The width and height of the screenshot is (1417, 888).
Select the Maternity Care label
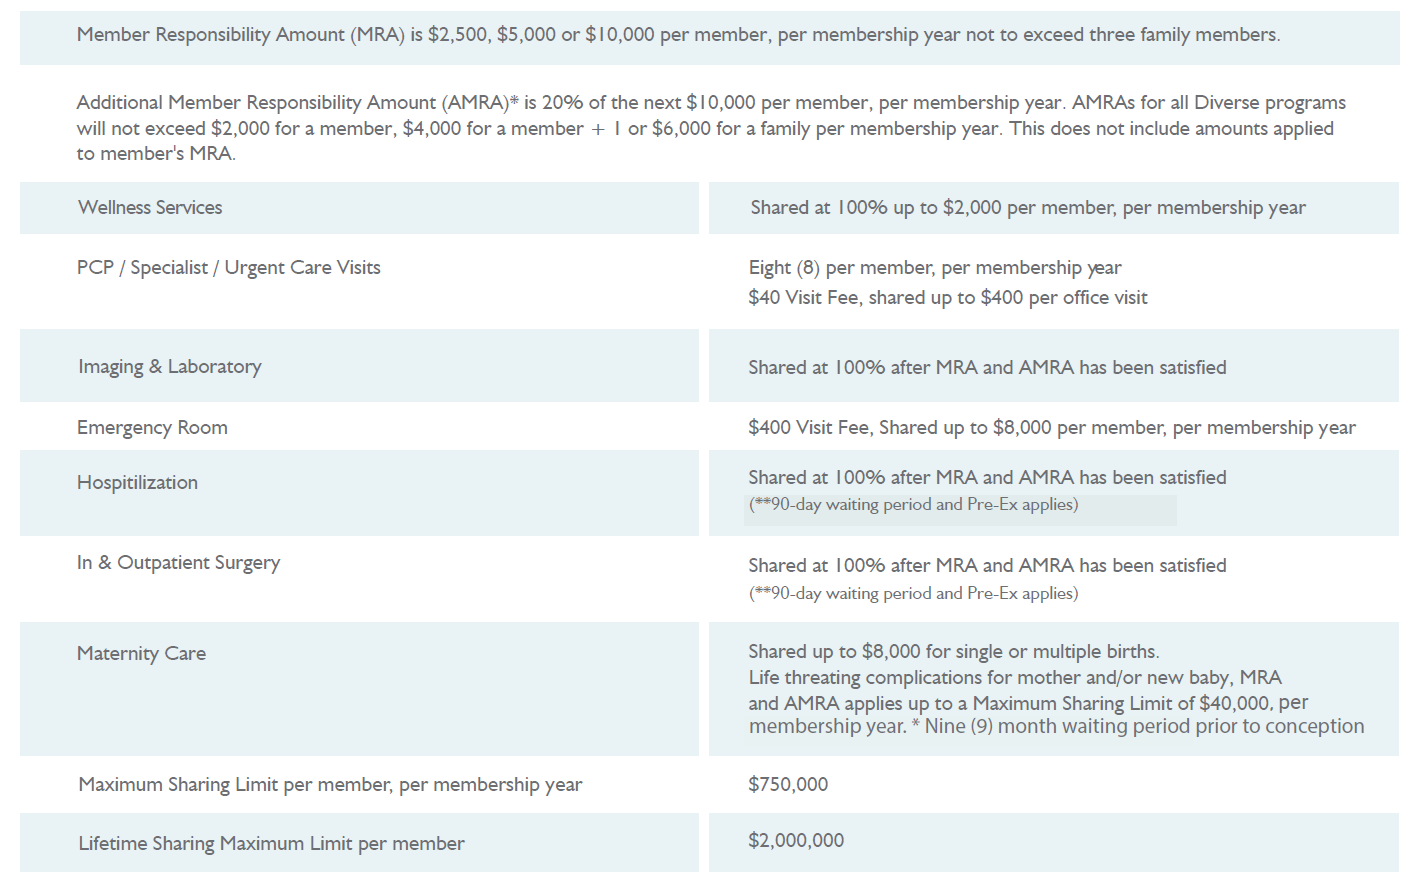coord(141,654)
